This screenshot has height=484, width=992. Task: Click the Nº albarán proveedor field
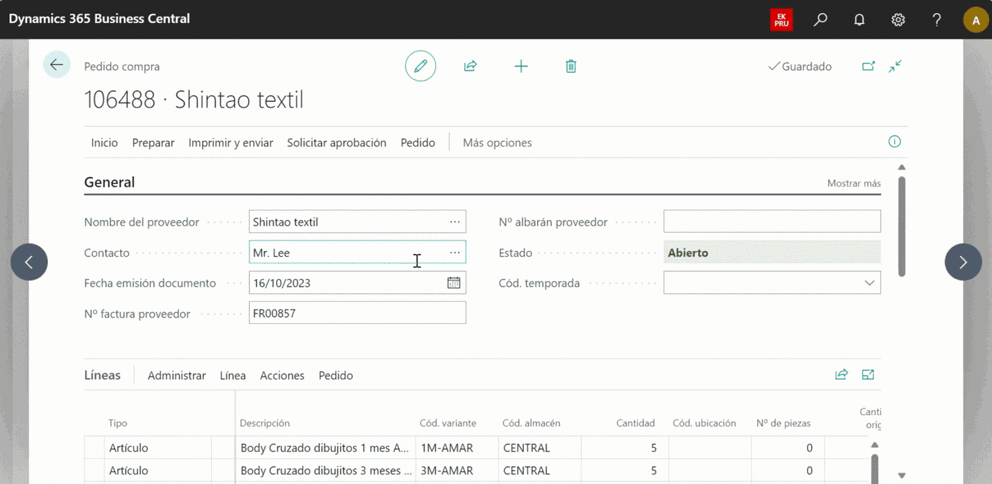771,222
